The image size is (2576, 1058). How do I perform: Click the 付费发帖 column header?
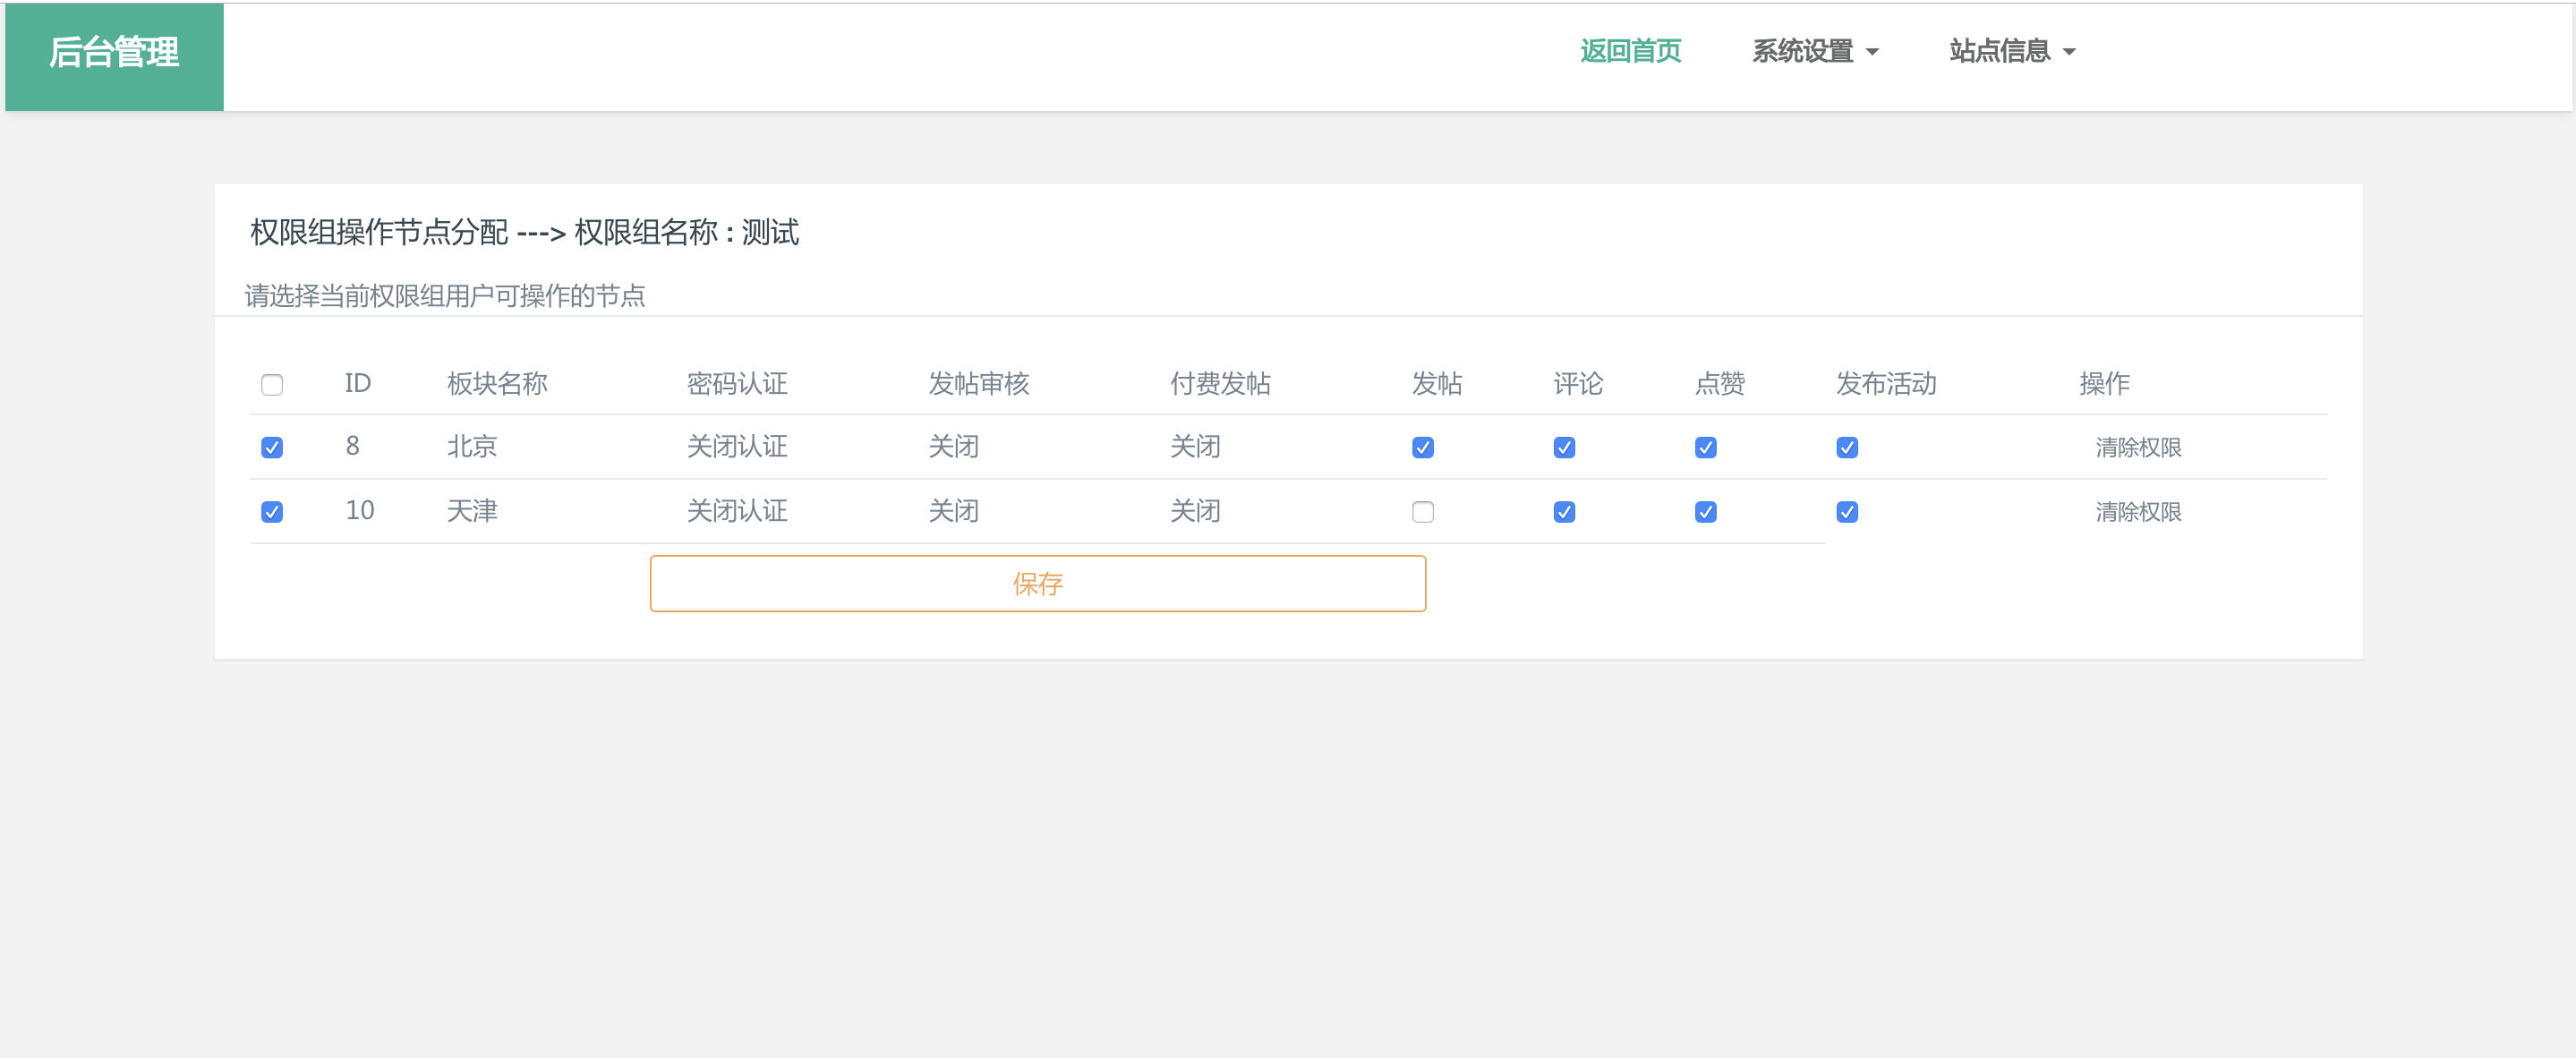[1220, 384]
